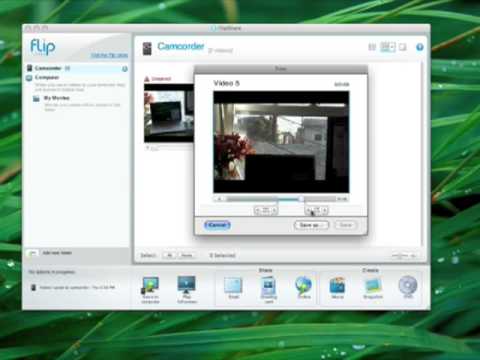Click the camcorder device icon in header

click(x=147, y=48)
